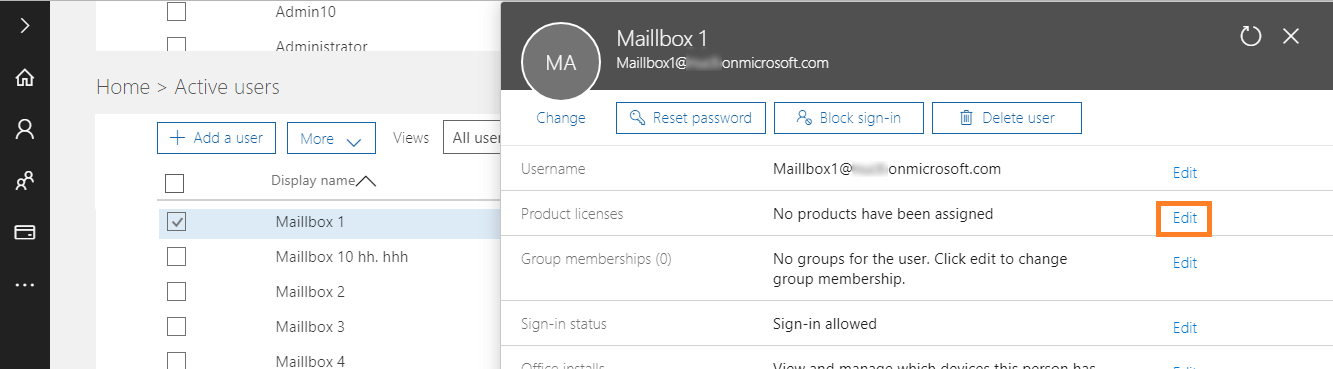Click the Reset password button
The height and width of the screenshot is (369, 1333).
691,118
